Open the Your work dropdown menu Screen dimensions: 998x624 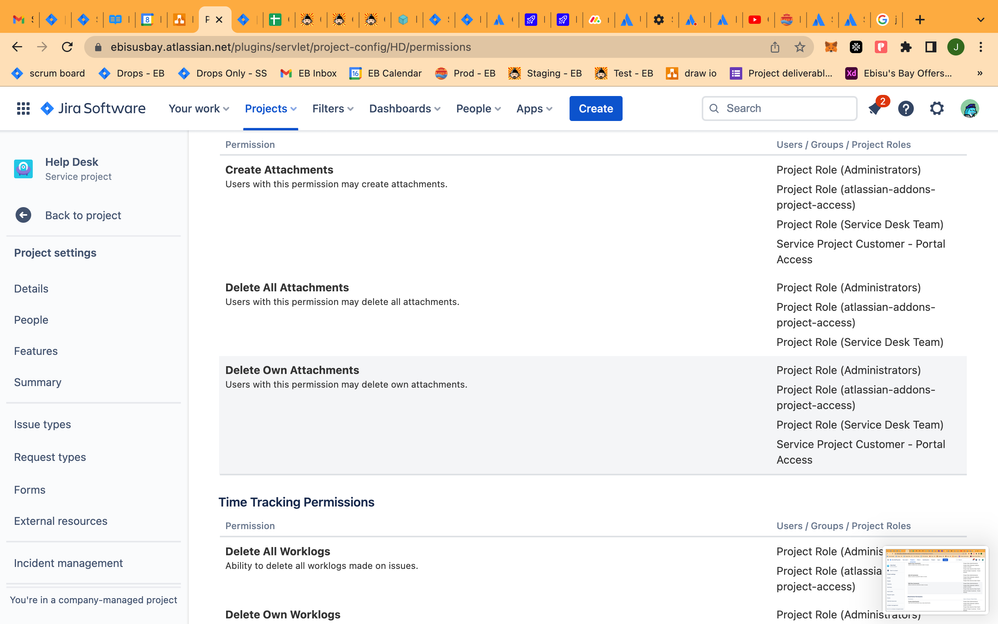199,108
